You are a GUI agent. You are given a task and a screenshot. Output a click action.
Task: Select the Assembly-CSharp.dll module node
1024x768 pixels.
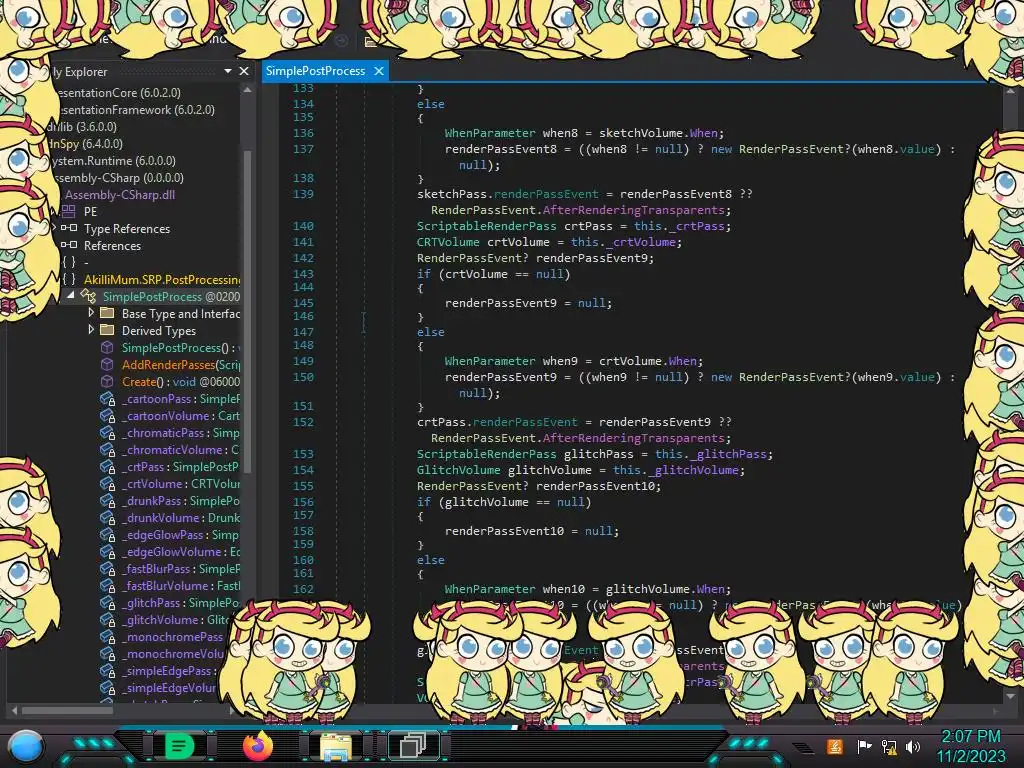point(120,194)
